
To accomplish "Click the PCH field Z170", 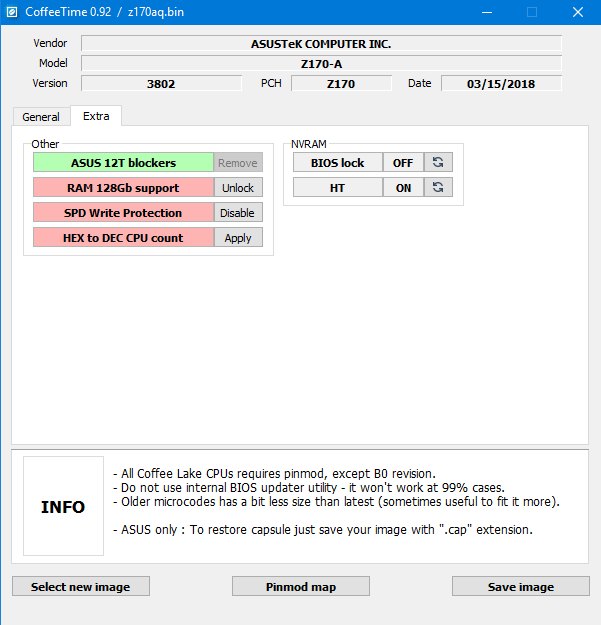I will coord(341,83).
